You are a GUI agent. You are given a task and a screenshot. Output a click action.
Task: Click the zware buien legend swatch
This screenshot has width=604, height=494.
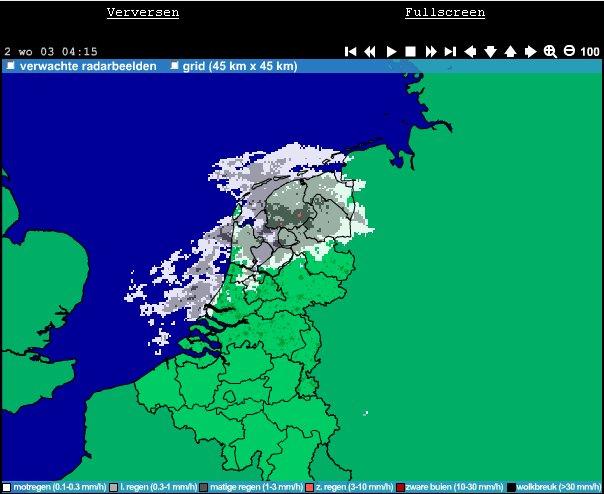tap(400, 487)
